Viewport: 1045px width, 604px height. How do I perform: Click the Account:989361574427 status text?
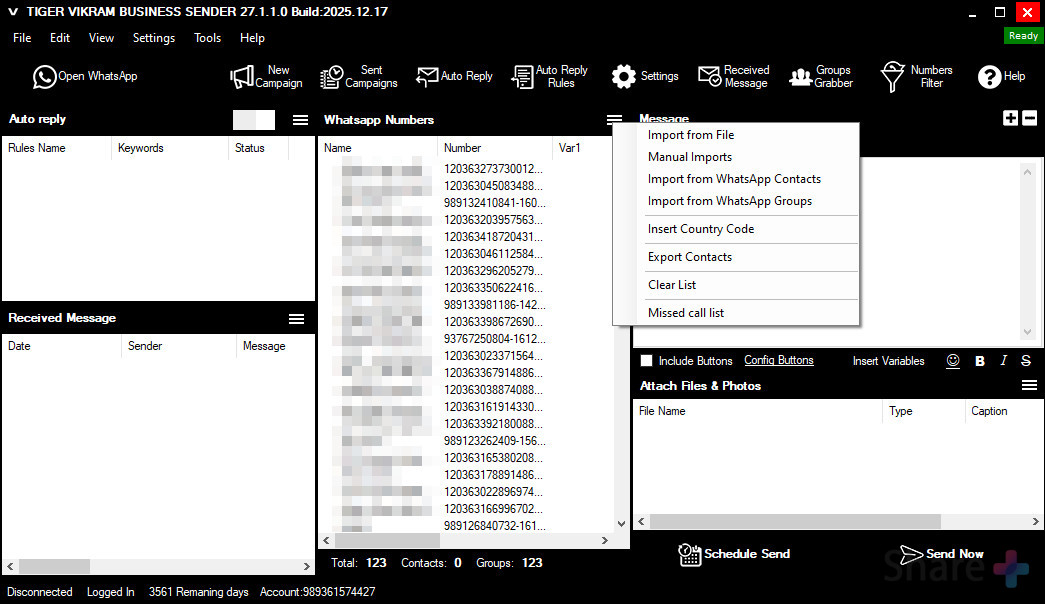pos(317,592)
